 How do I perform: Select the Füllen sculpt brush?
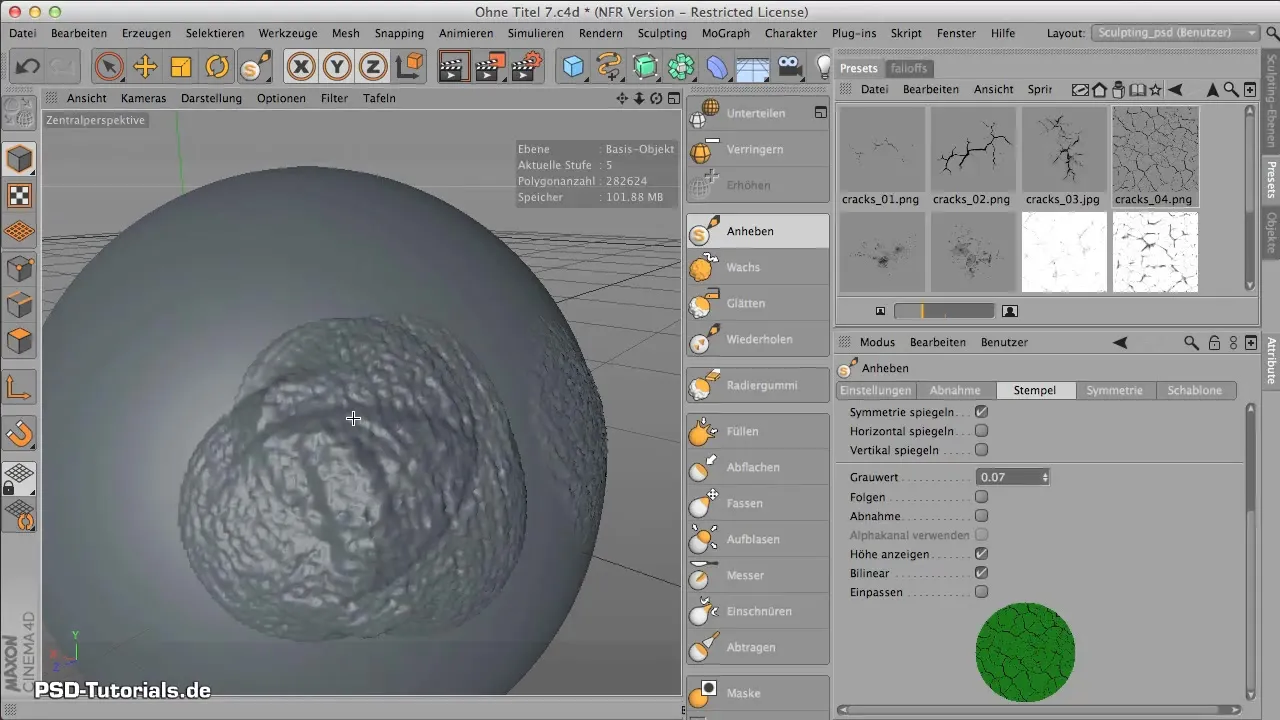pyautogui.click(x=758, y=431)
